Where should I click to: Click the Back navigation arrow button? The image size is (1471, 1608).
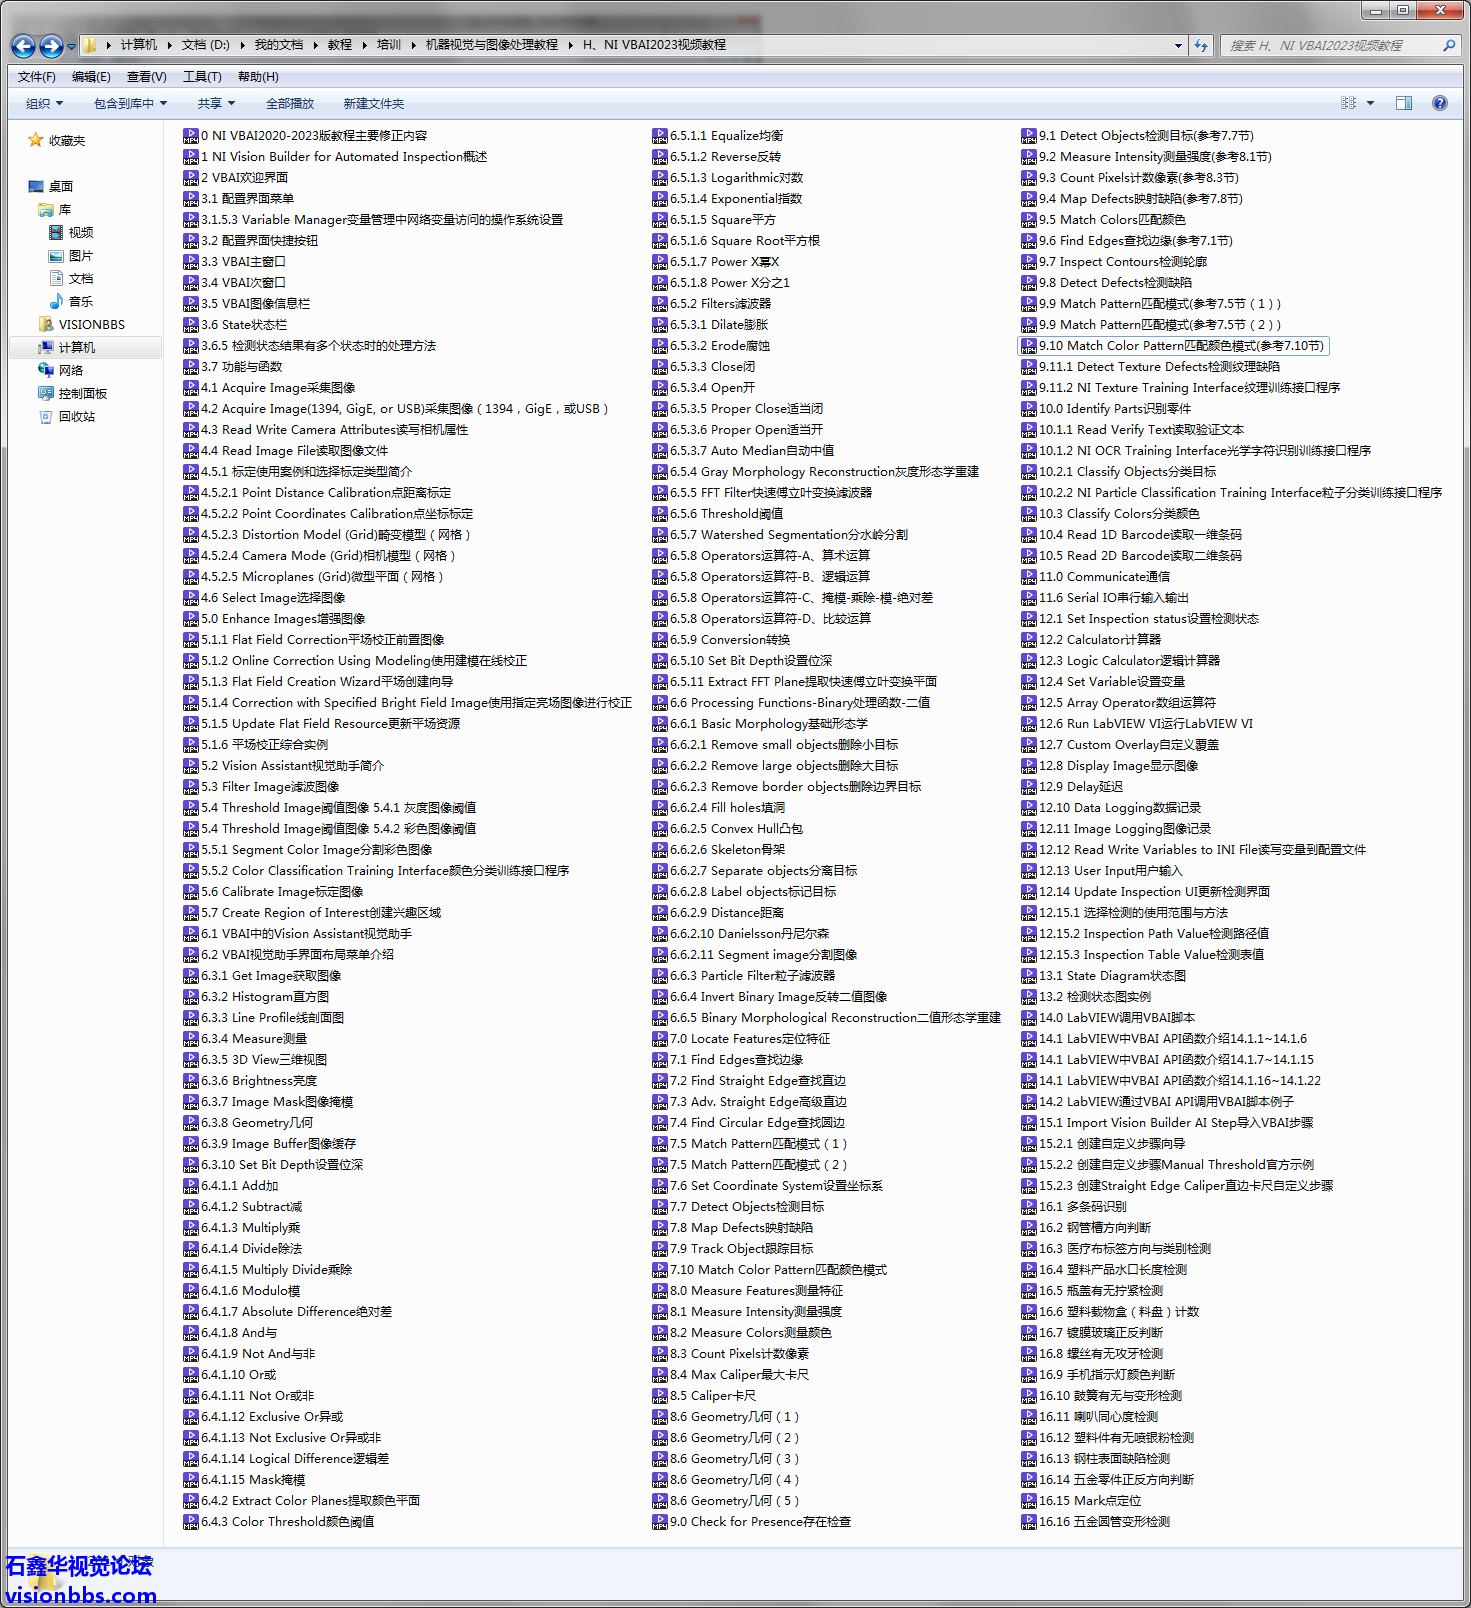(23, 46)
